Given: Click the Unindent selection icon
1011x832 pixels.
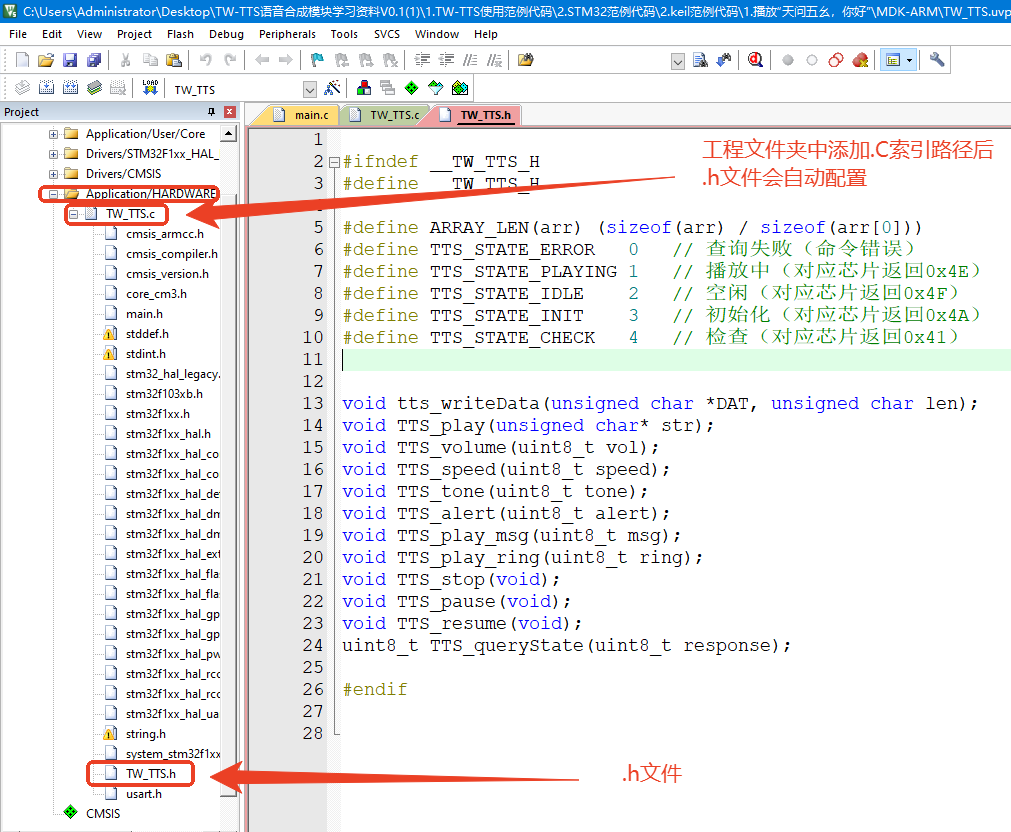Looking at the screenshot, I should pos(446,60).
